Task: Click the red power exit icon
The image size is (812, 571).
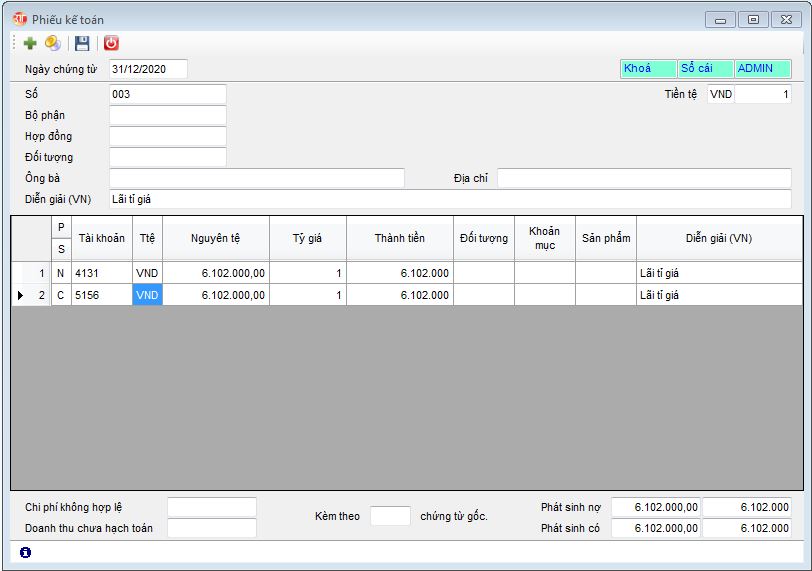Action: (x=111, y=43)
